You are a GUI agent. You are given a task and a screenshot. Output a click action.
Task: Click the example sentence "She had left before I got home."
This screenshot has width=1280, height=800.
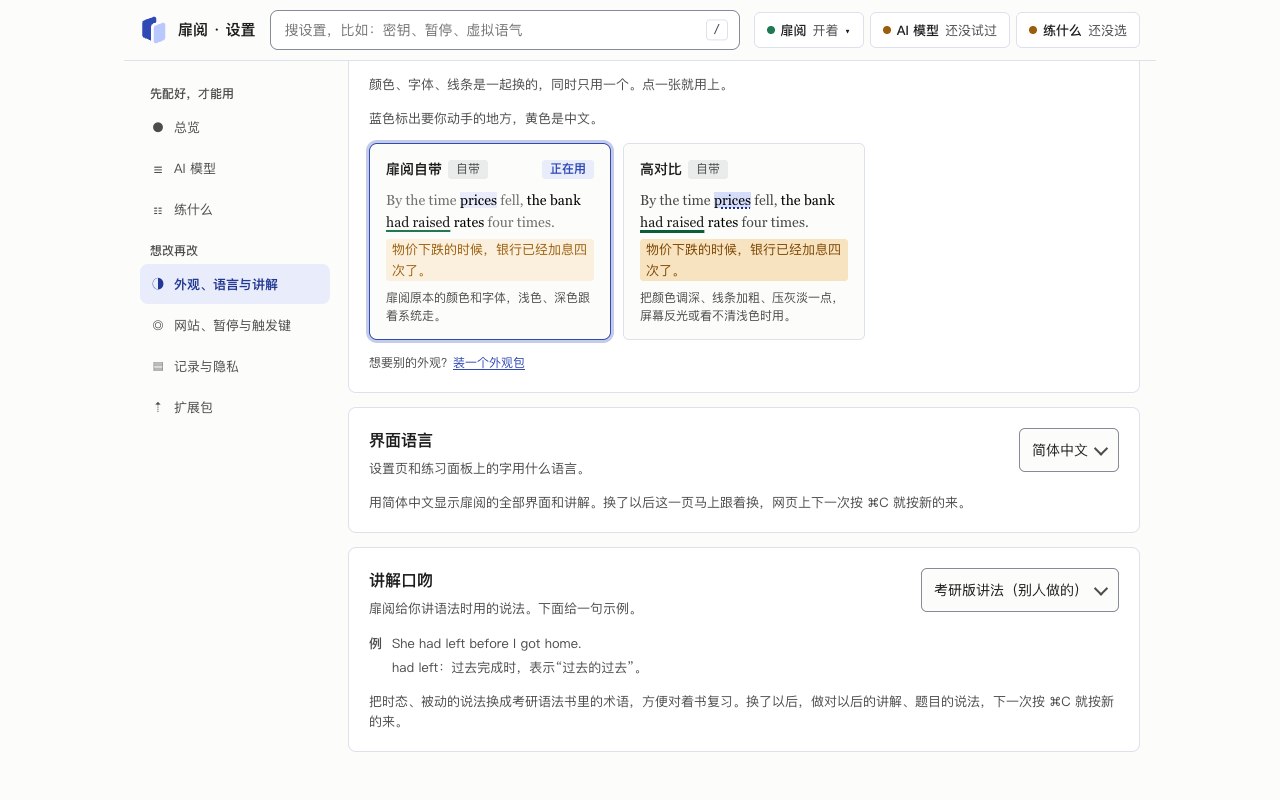pos(486,643)
